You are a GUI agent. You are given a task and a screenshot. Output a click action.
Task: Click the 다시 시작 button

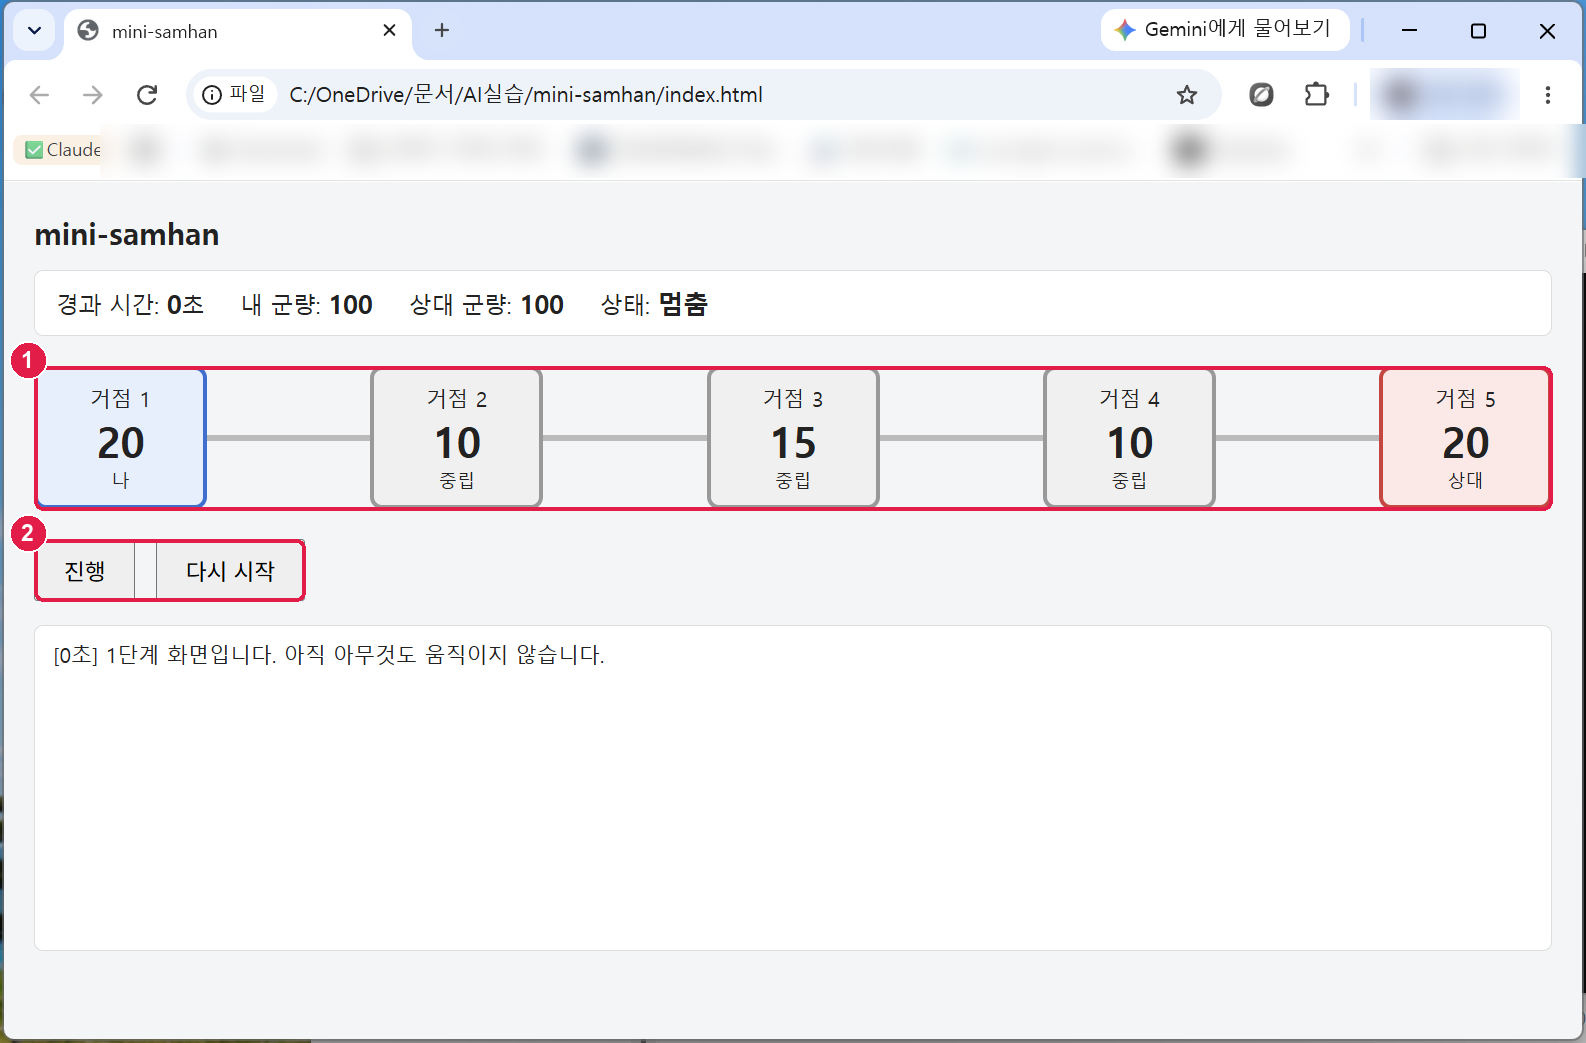[230, 571]
